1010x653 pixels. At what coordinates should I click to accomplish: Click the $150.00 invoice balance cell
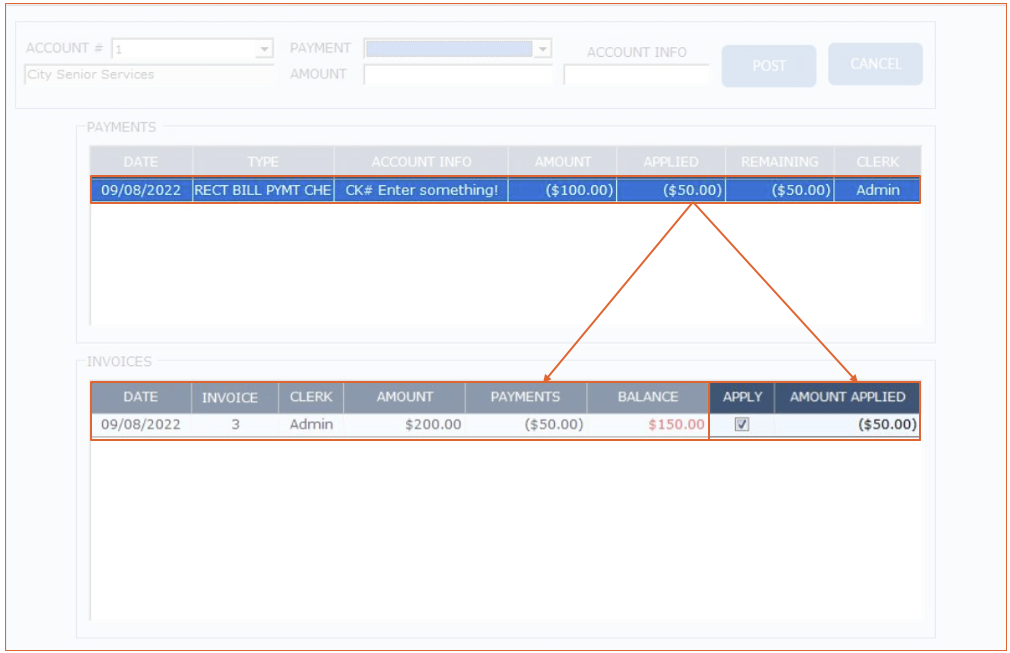(x=647, y=424)
